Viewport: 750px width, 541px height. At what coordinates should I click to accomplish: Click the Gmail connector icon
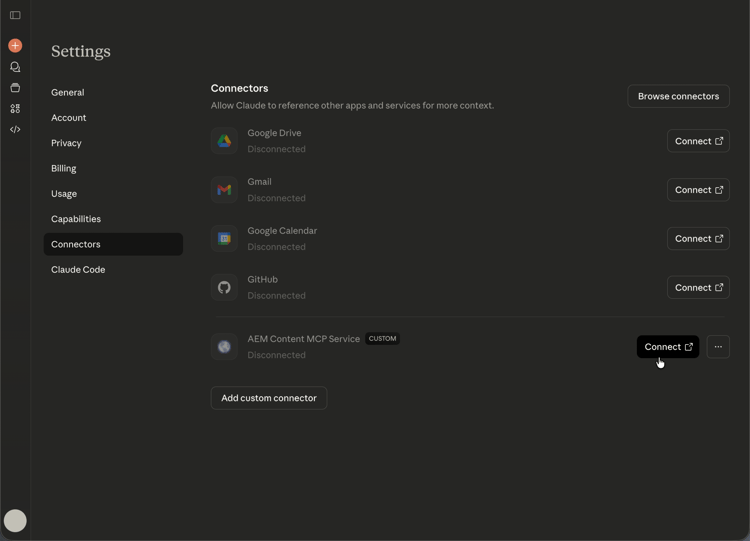224,190
